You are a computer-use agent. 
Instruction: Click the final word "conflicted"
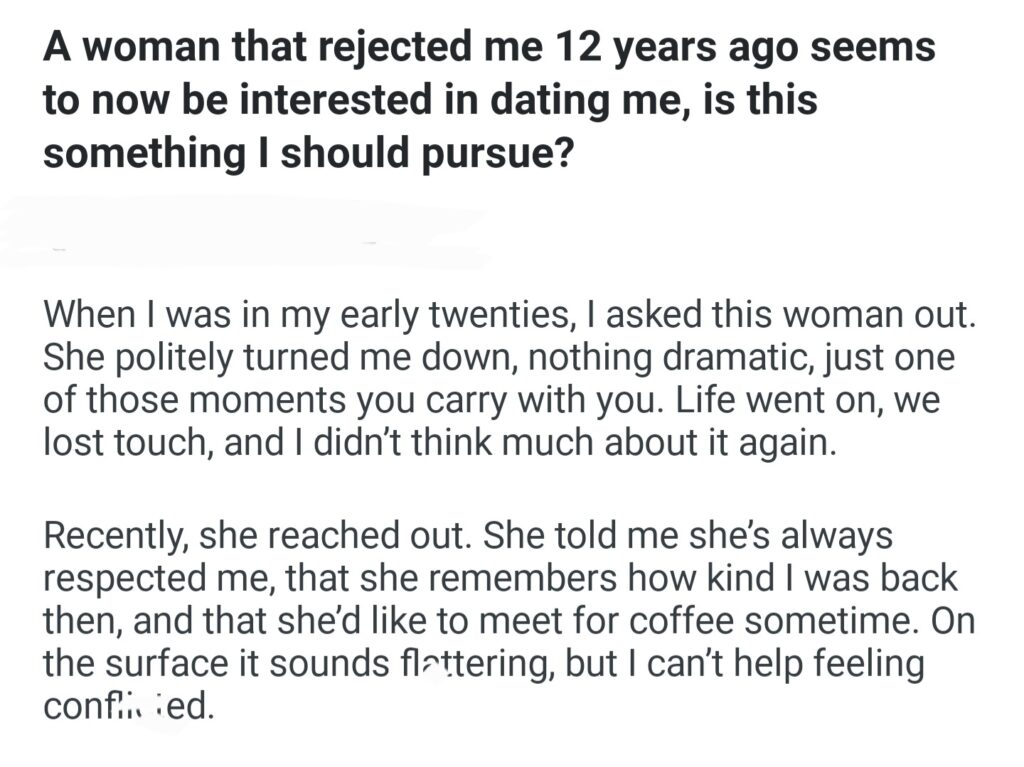coord(127,708)
